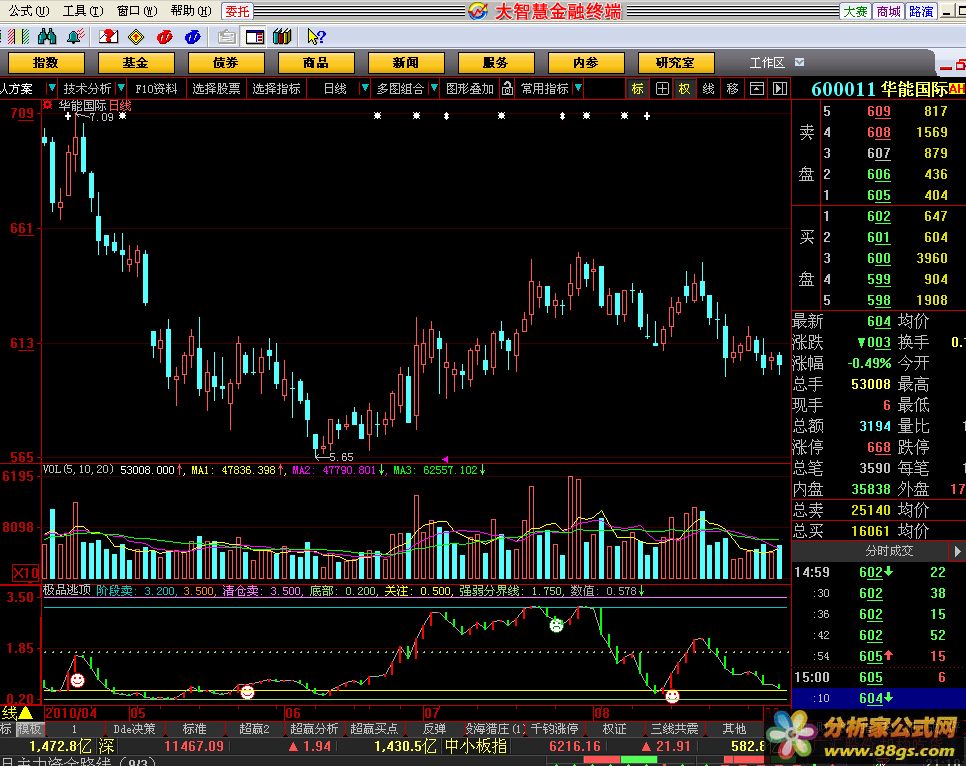Switch to the 超赢分析 tab

[314, 729]
